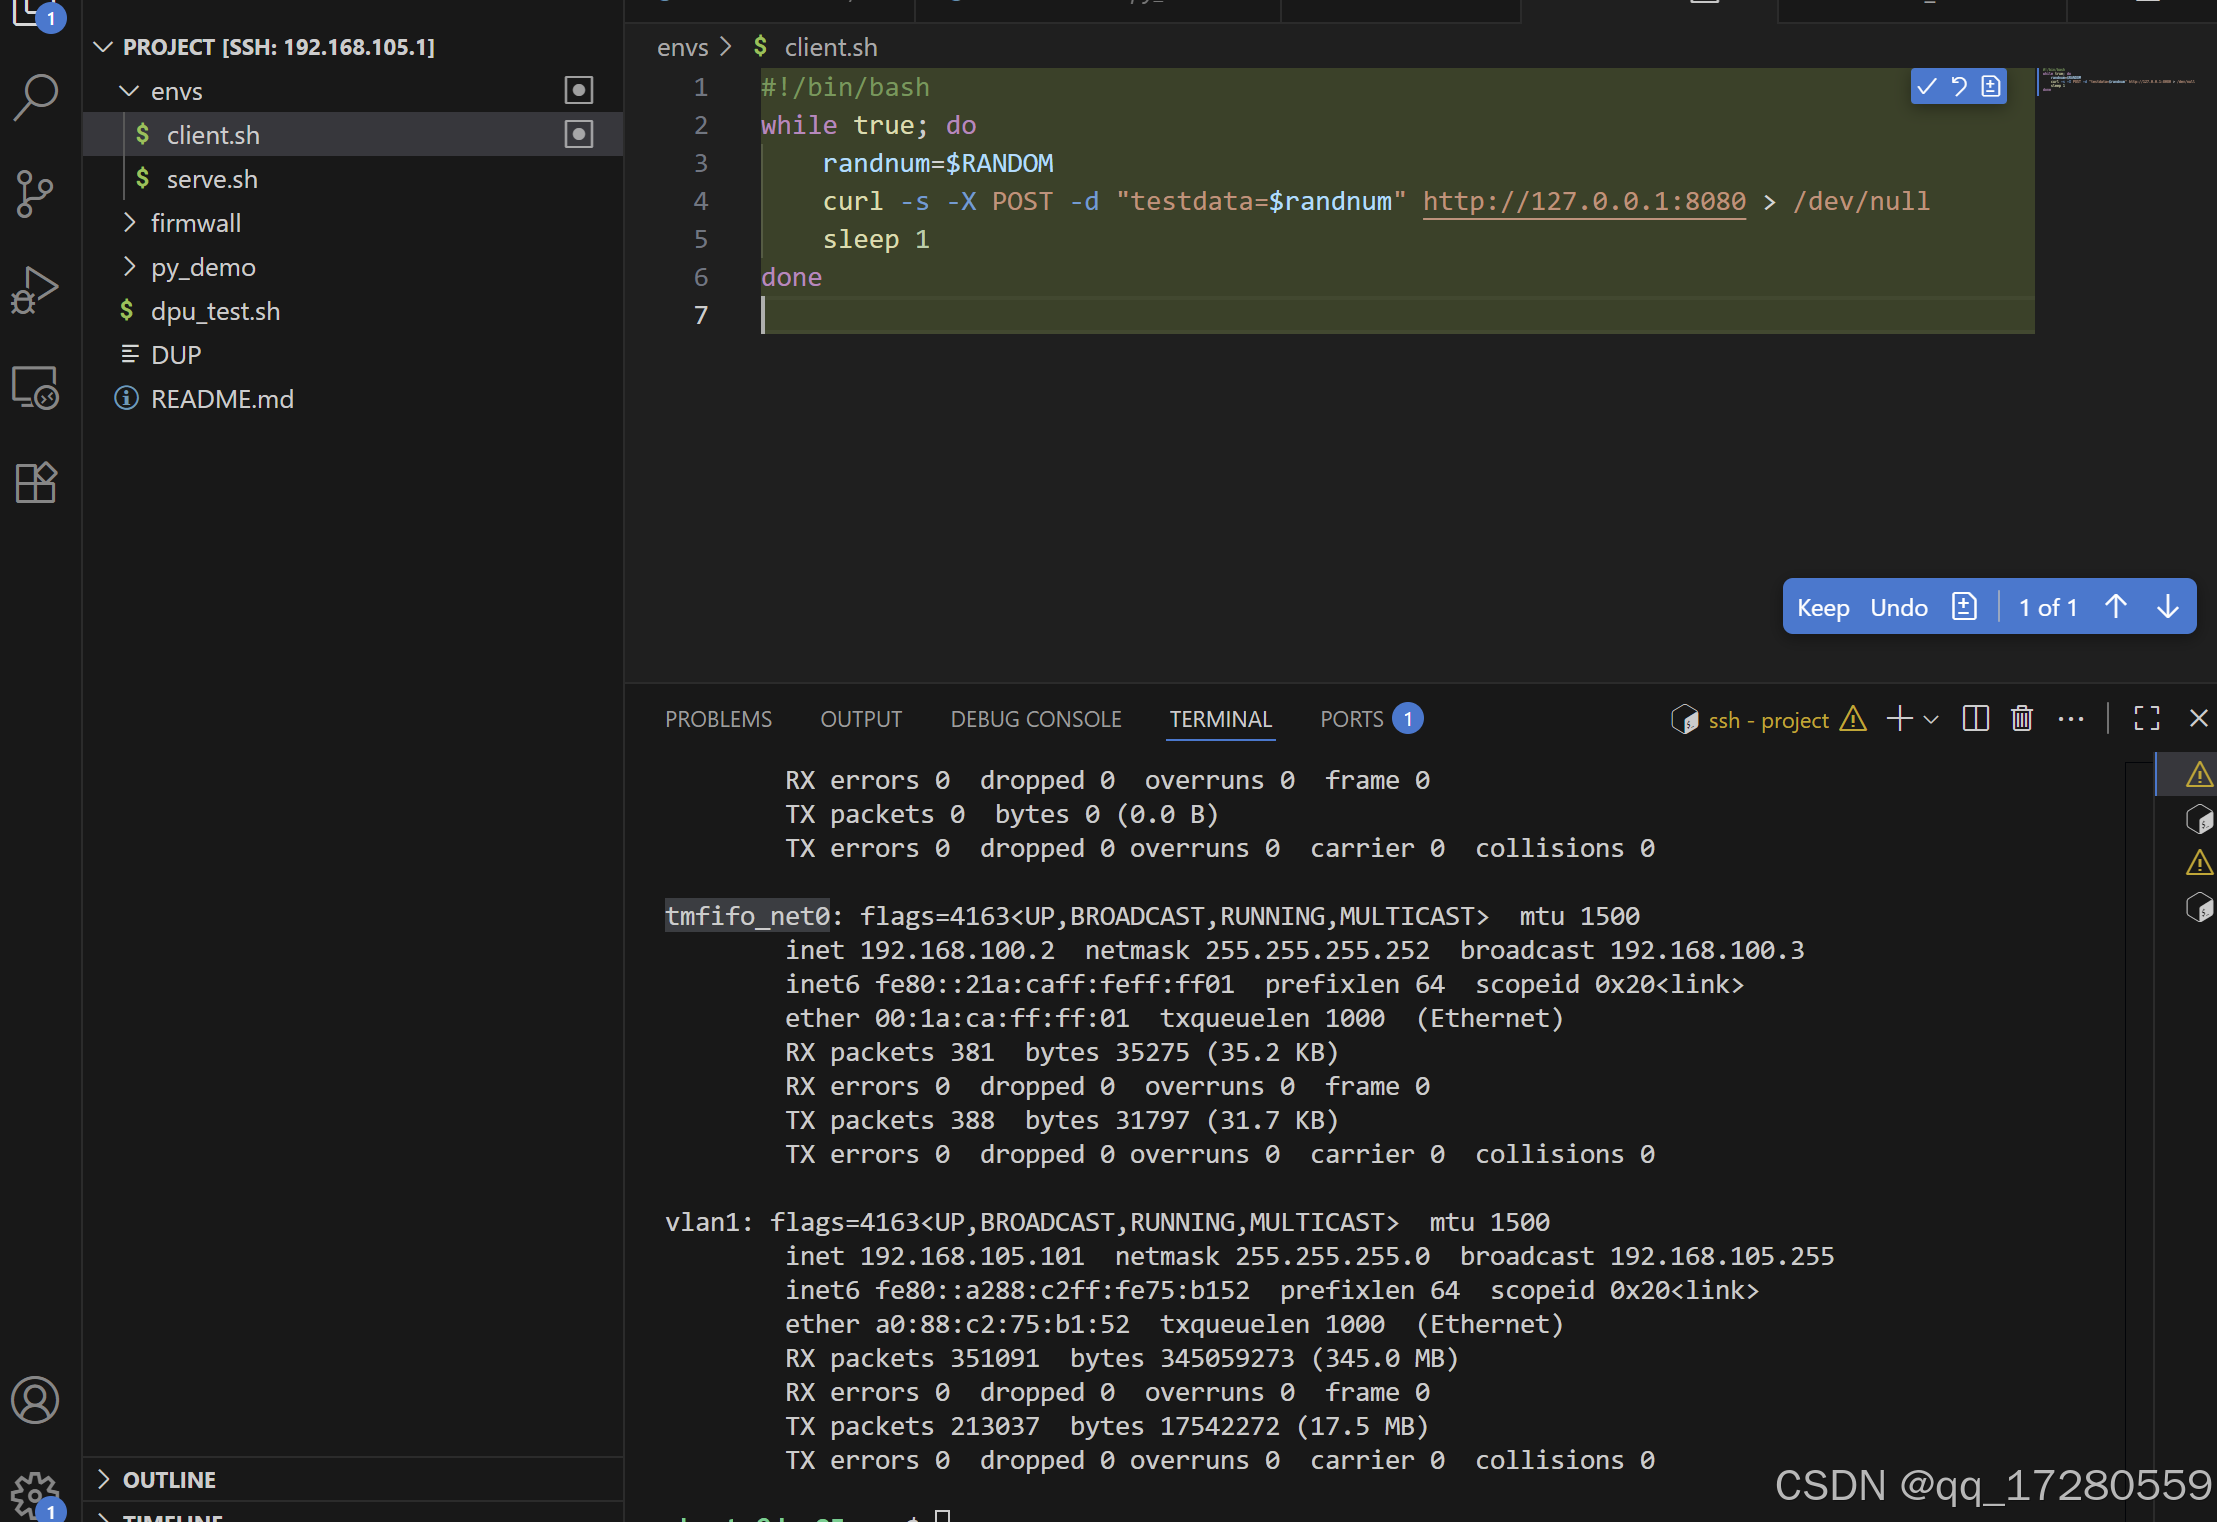The width and height of the screenshot is (2217, 1522).
Task: Open the http://127.0.0.1:8080 link in editor
Action: pos(1584,201)
